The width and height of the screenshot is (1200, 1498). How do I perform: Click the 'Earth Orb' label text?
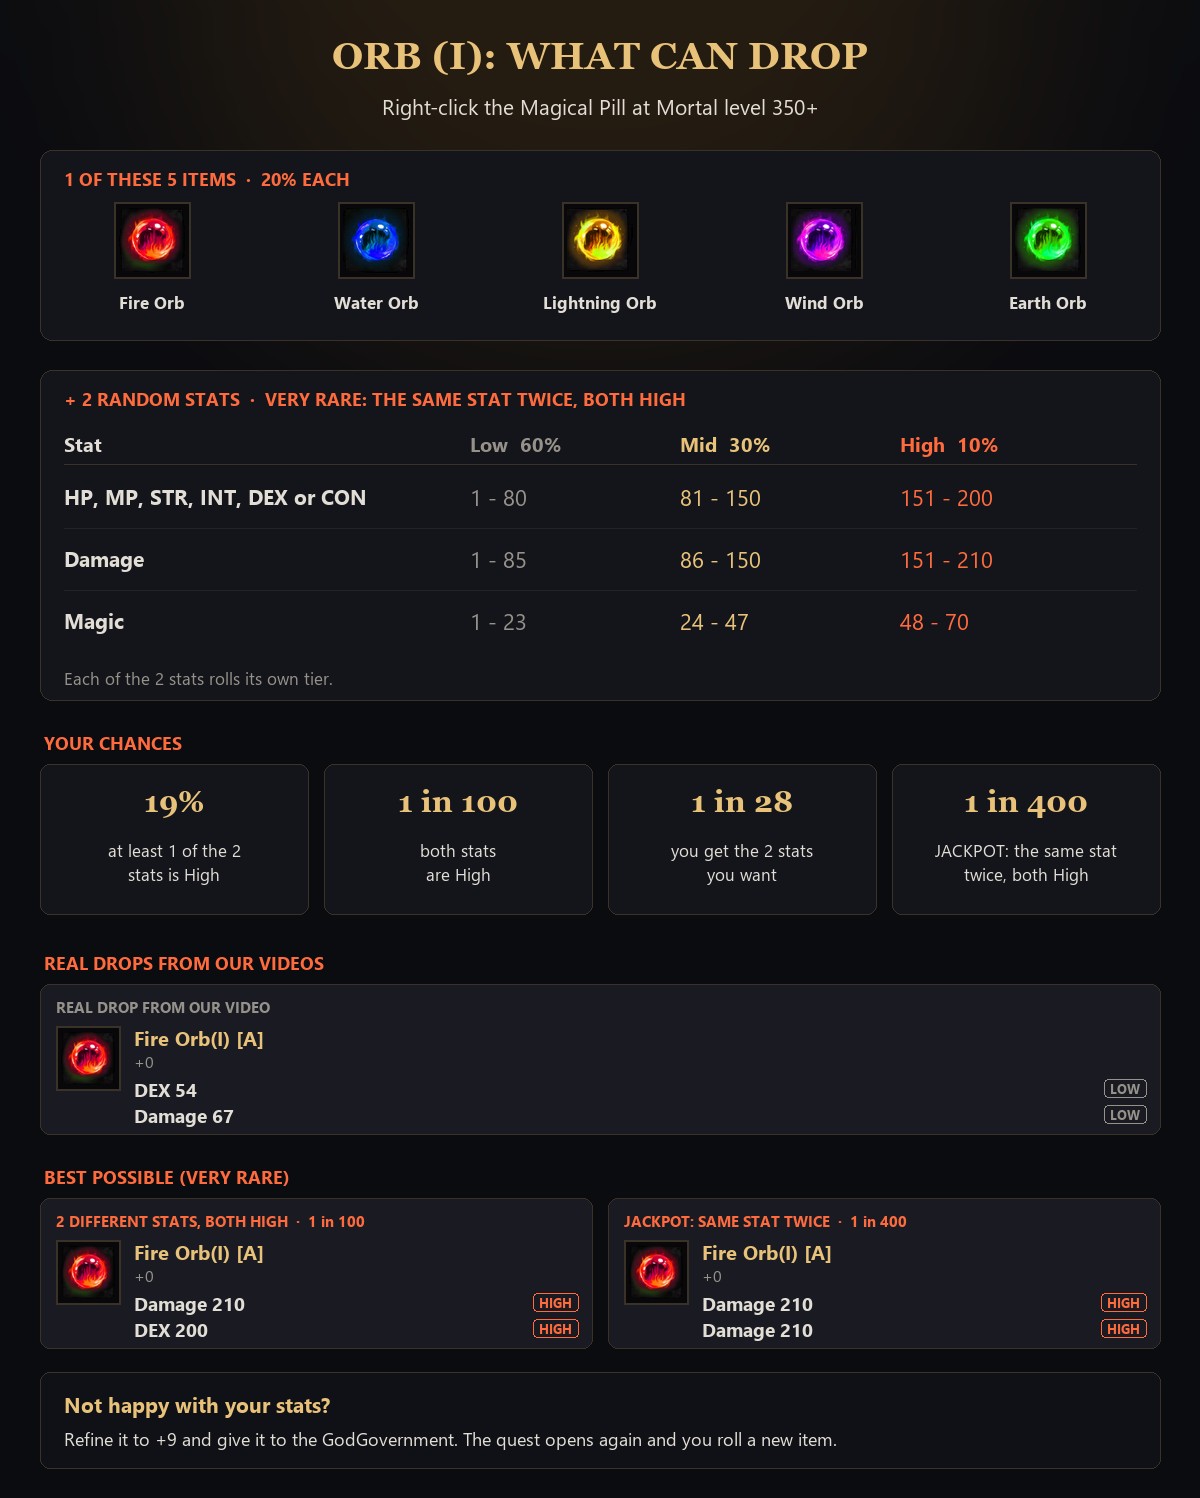click(1048, 303)
